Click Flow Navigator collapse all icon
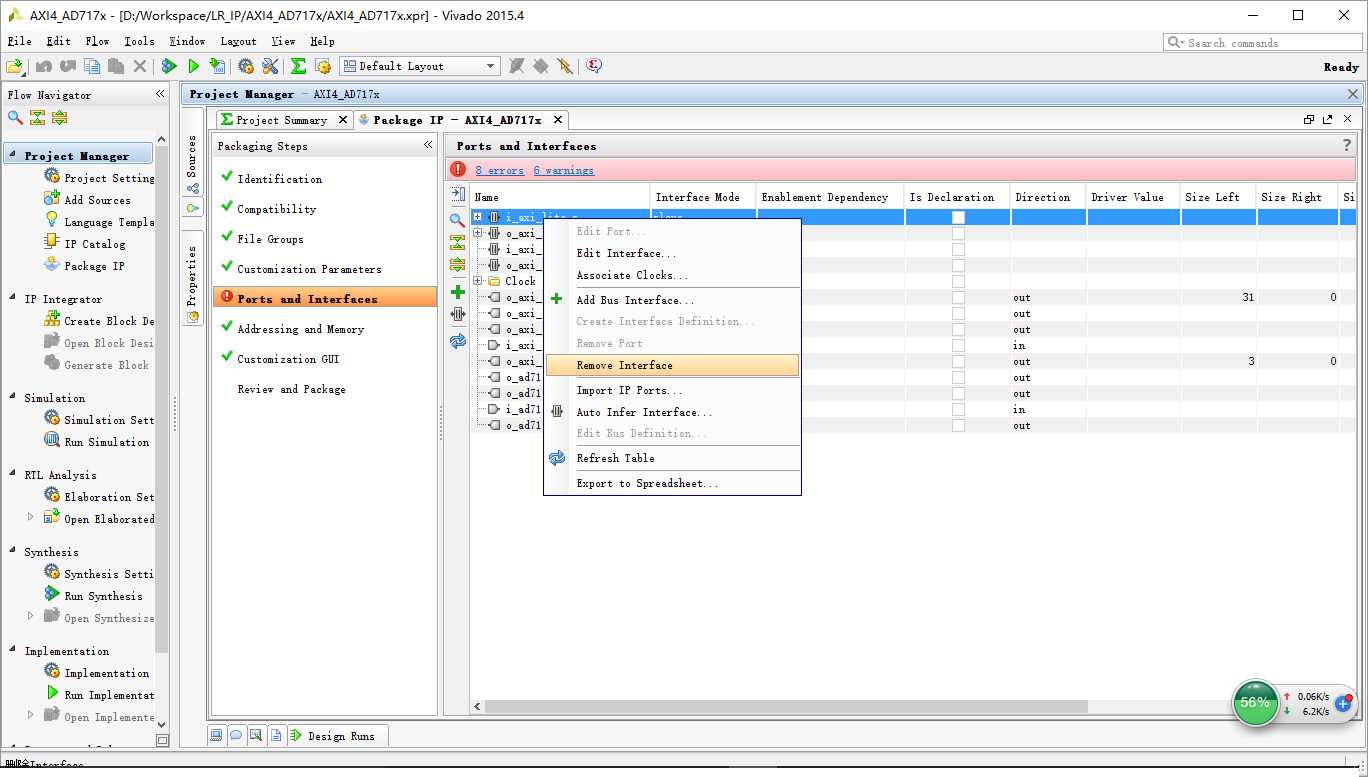Image resolution: width=1368 pixels, height=777 pixels. (x=37, y=117)
